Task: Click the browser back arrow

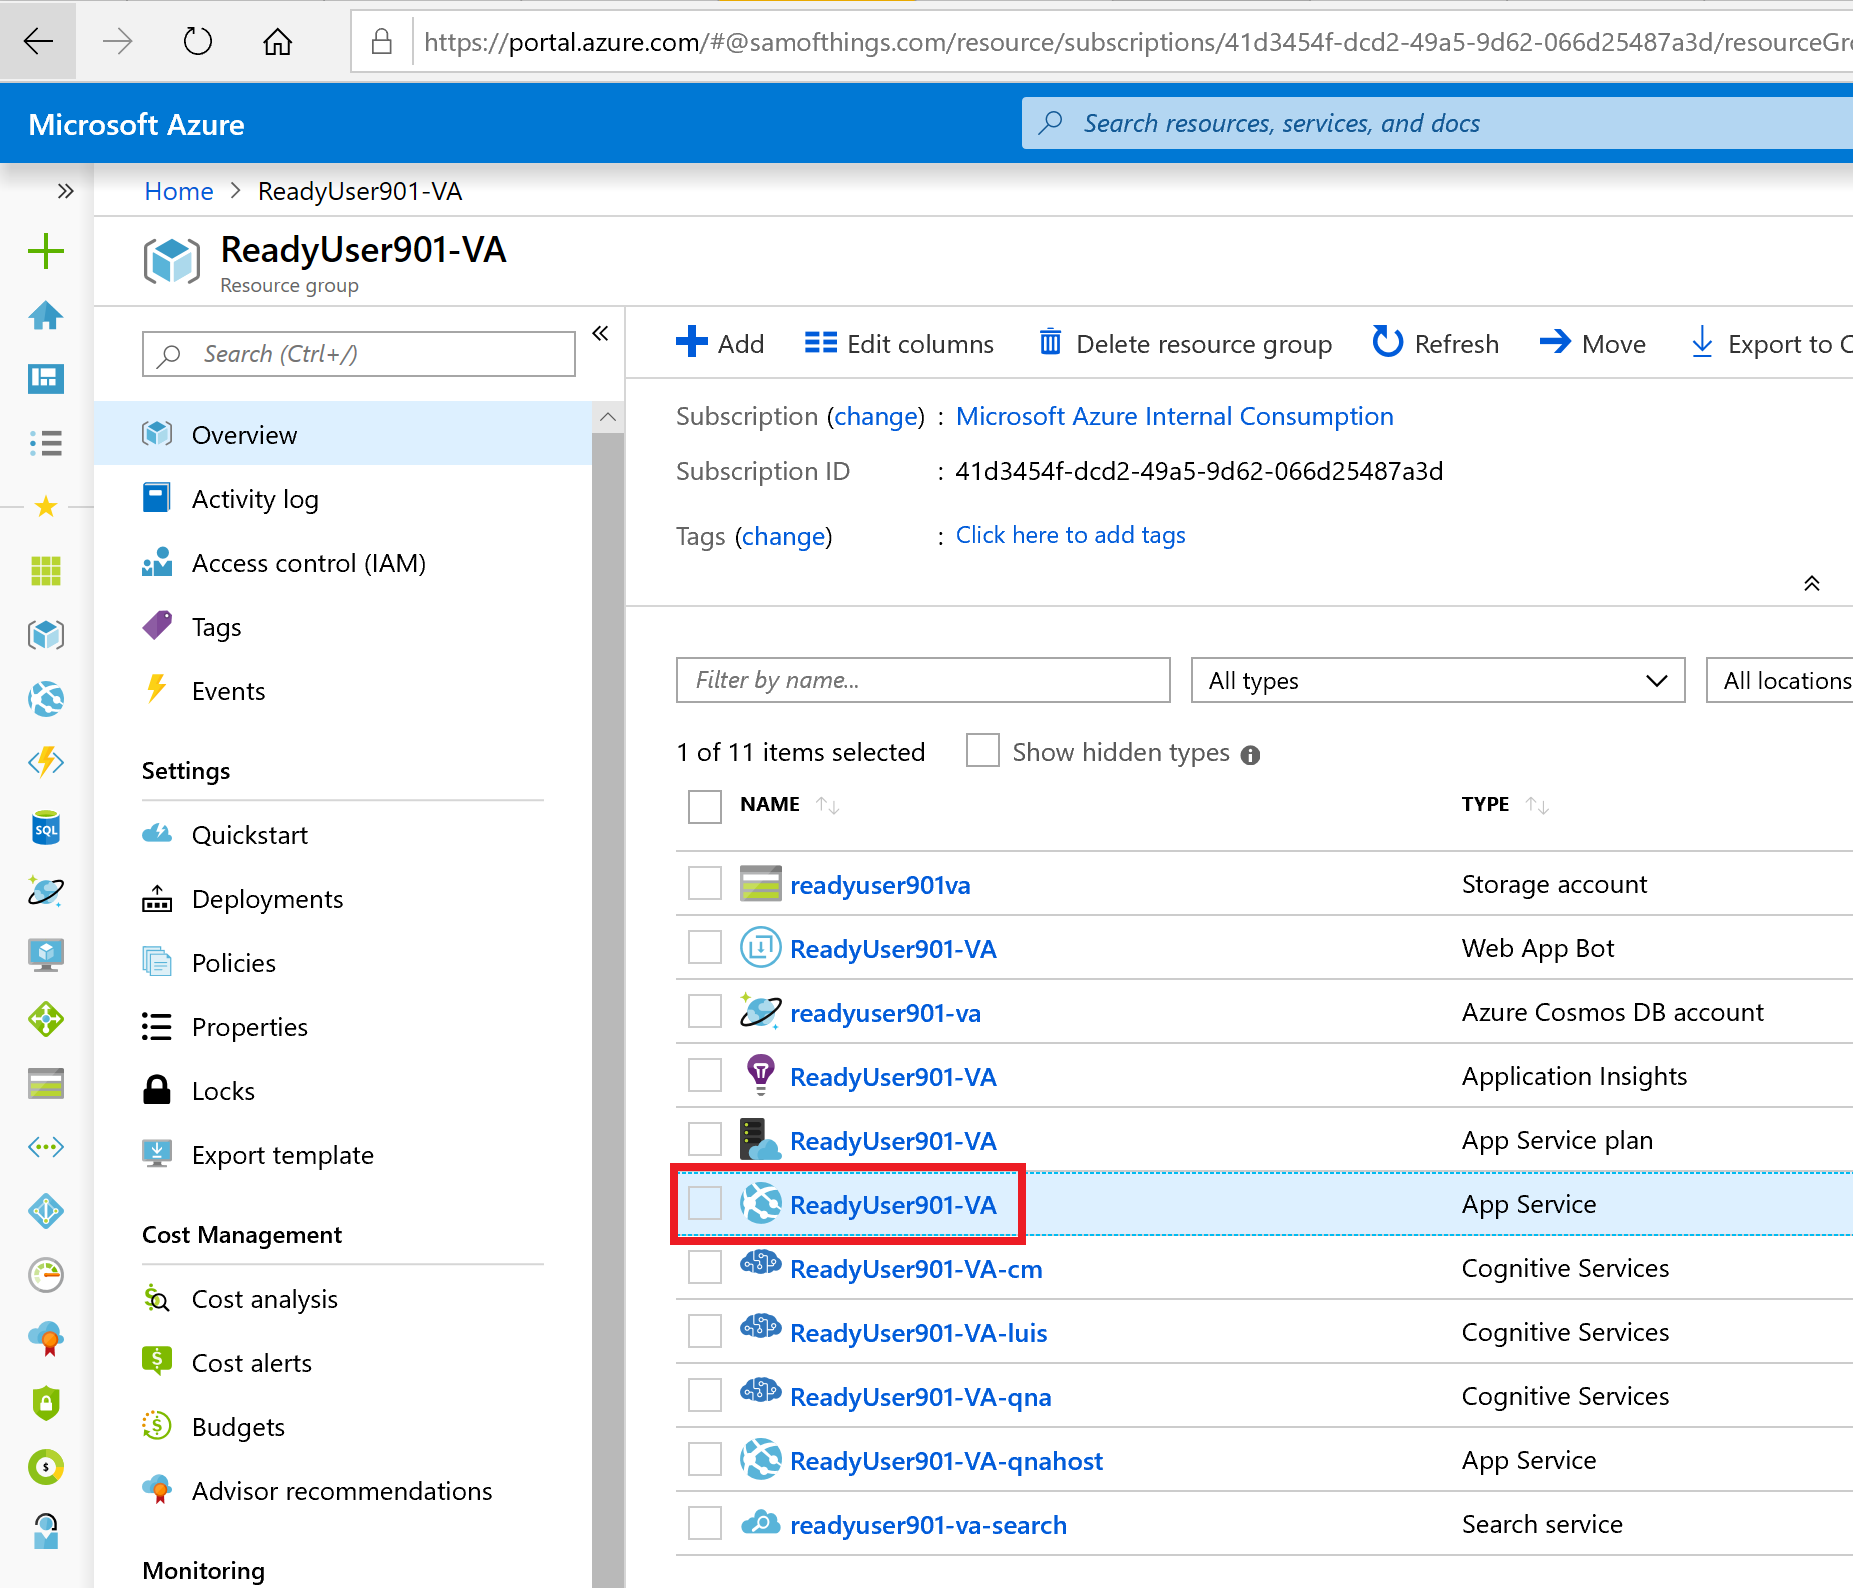Action: pyautogui.click(x=38, y=41)
